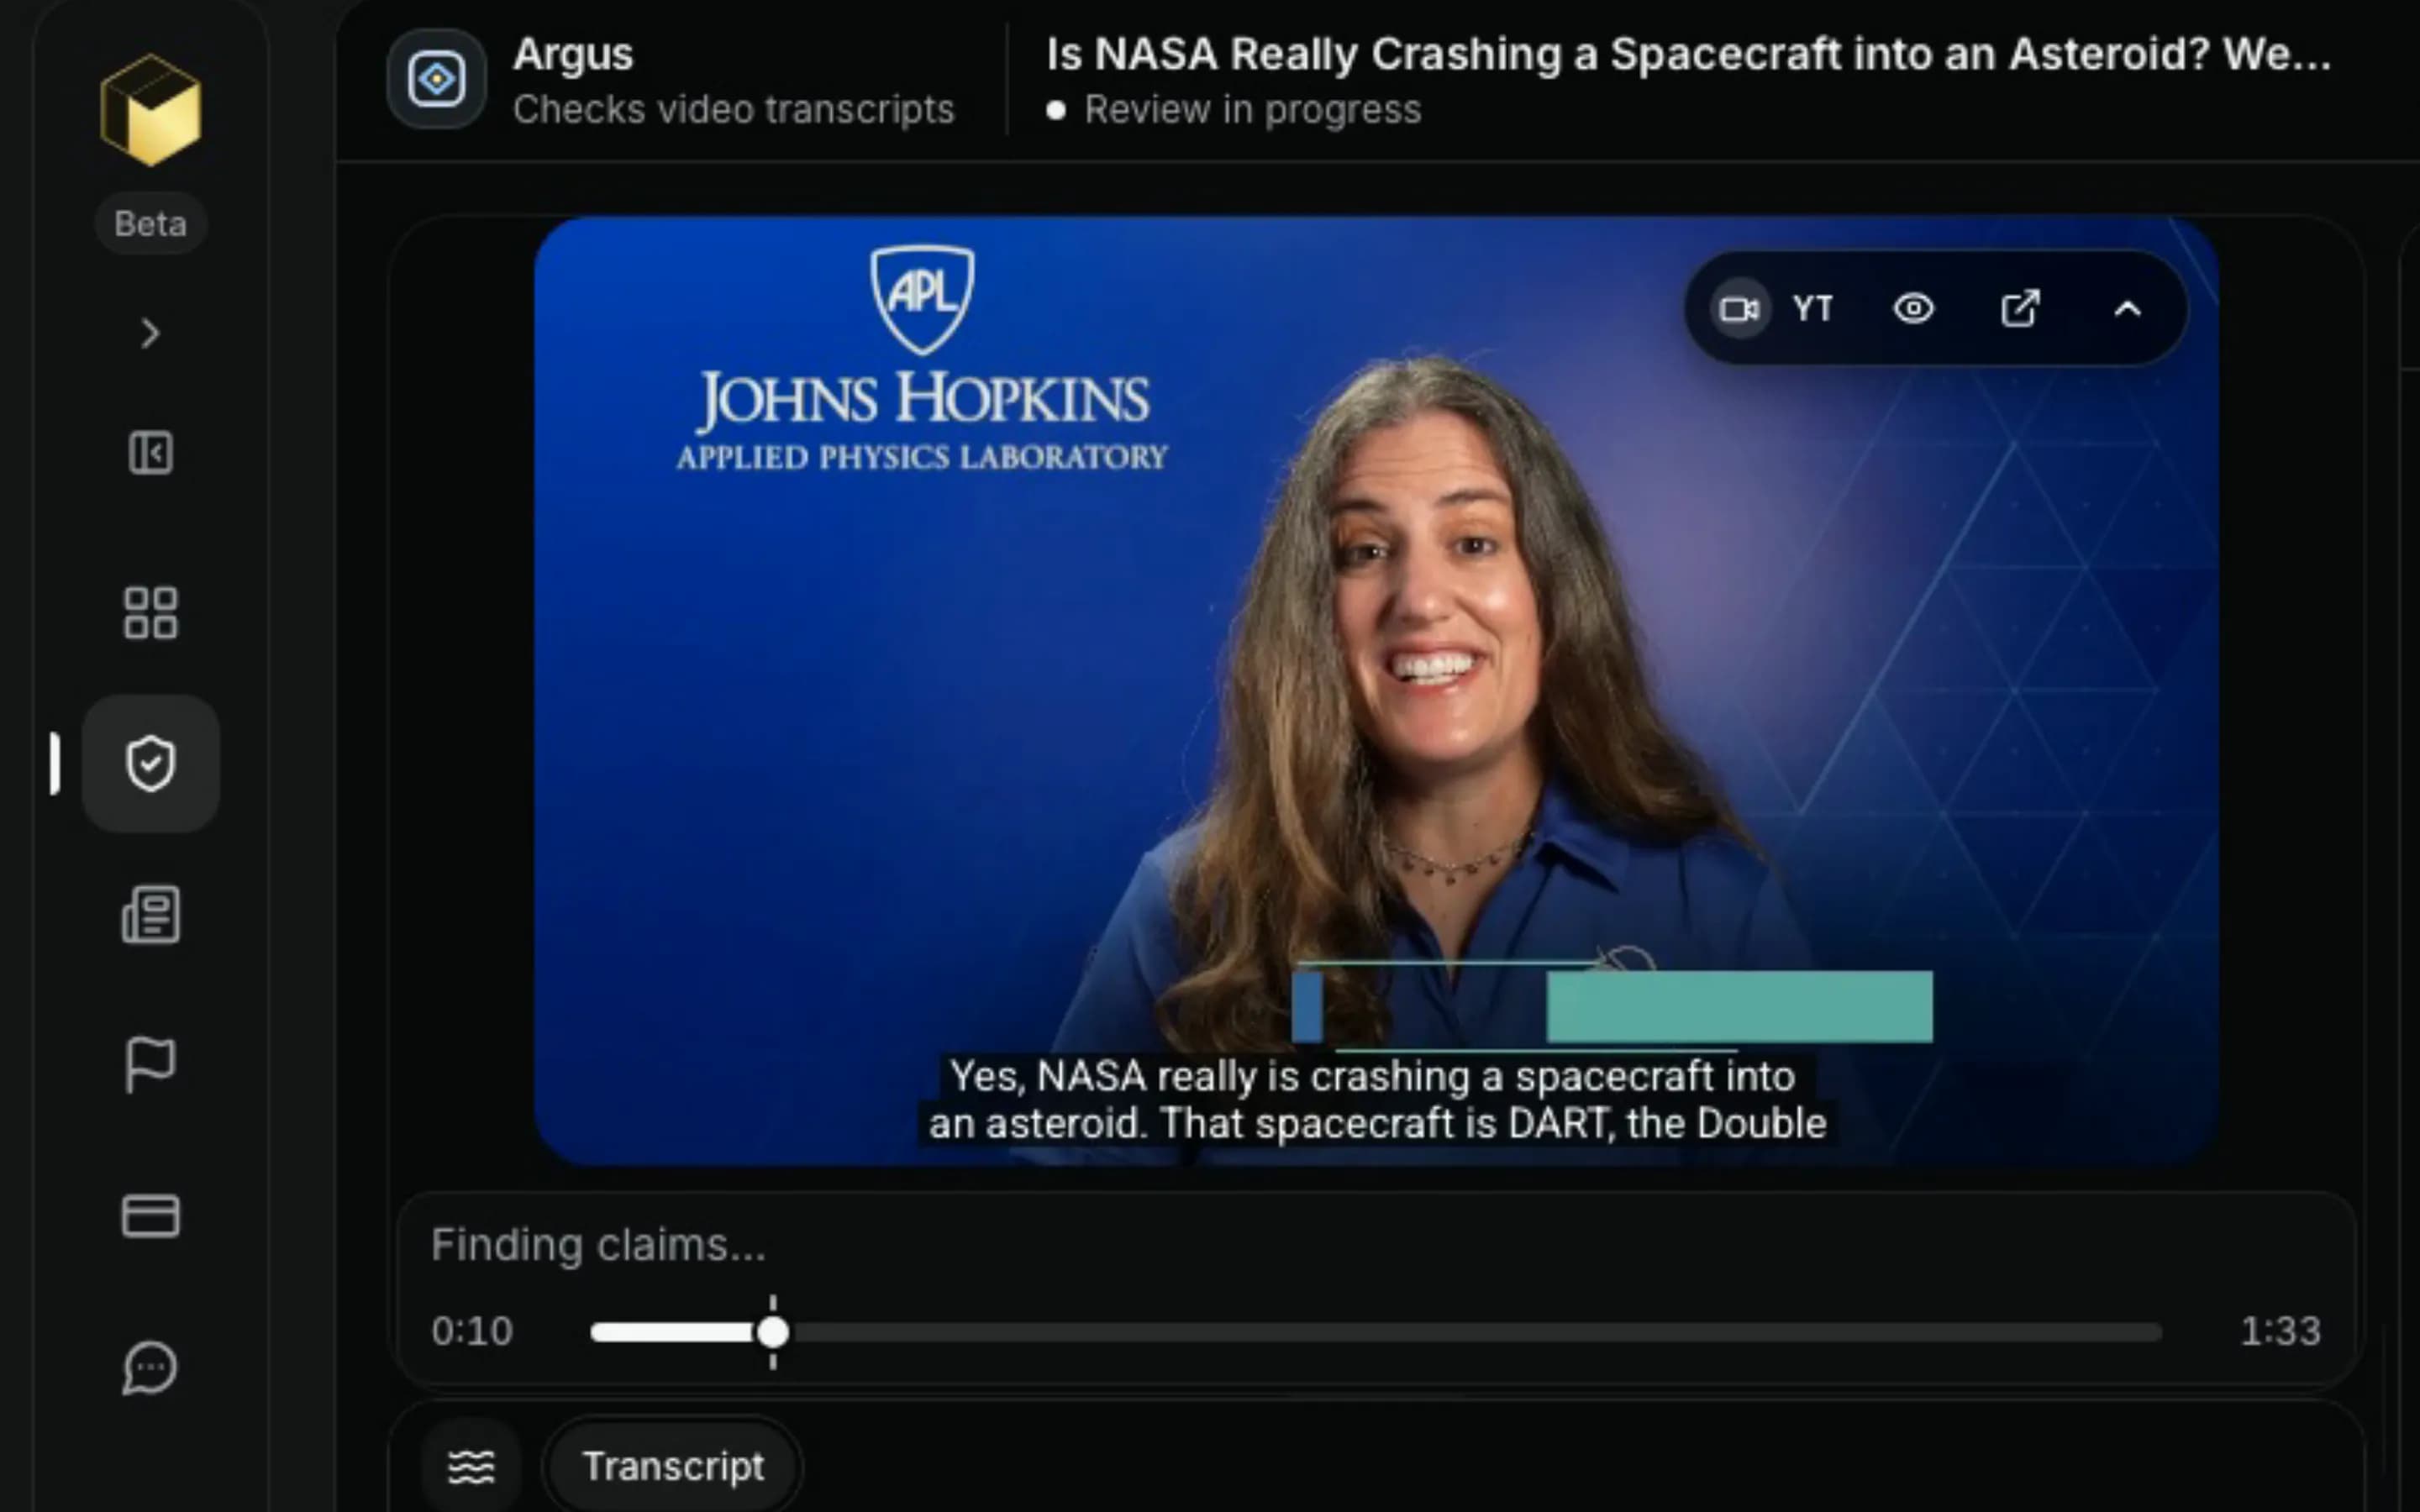Expand the sidebar with the right chevron
This screenshot has height=1512, width=2420.
coord(150,333)
